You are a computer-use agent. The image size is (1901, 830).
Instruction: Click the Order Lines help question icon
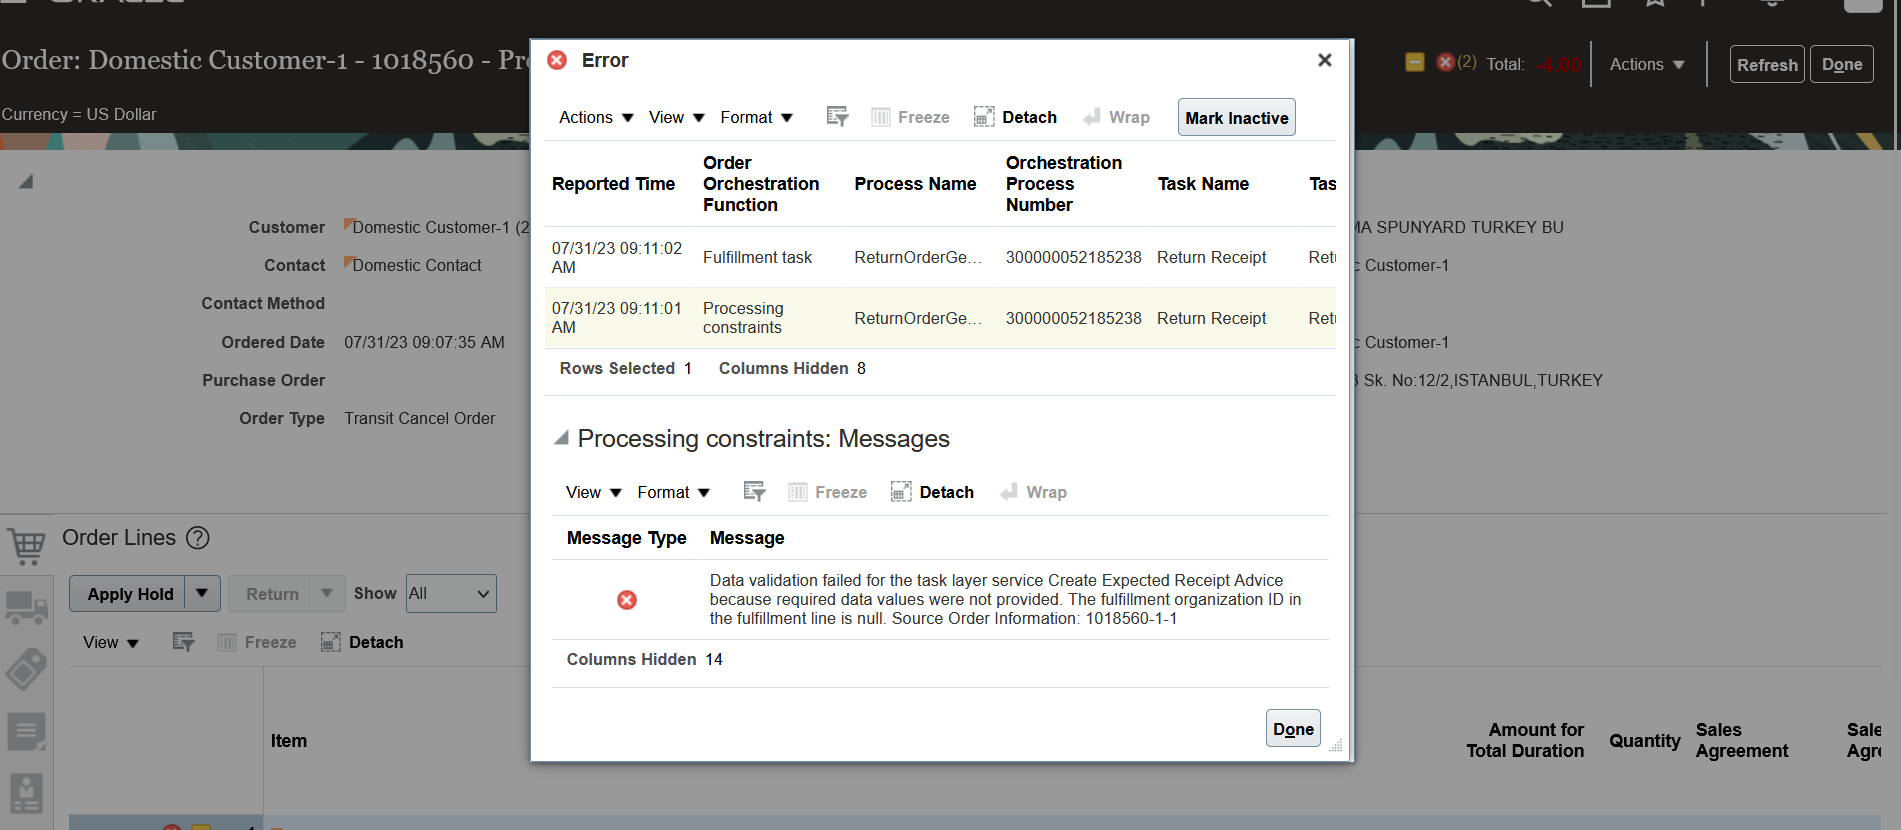coord(198,538)
